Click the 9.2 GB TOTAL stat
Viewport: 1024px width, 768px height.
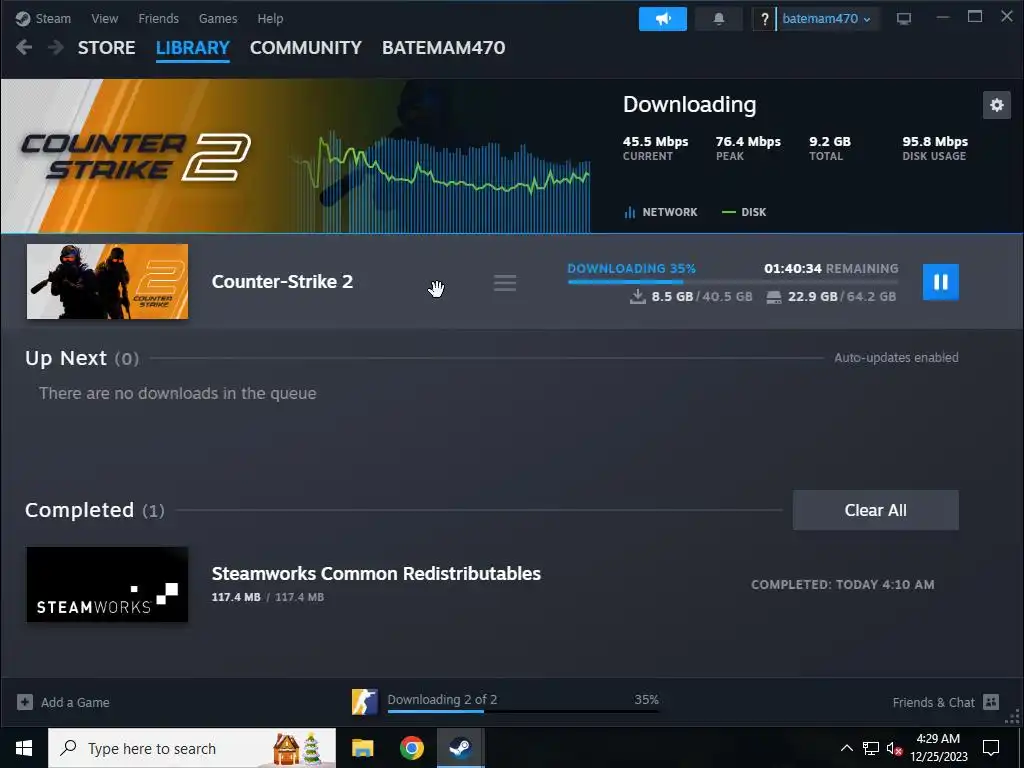click(x=829, y=148)
